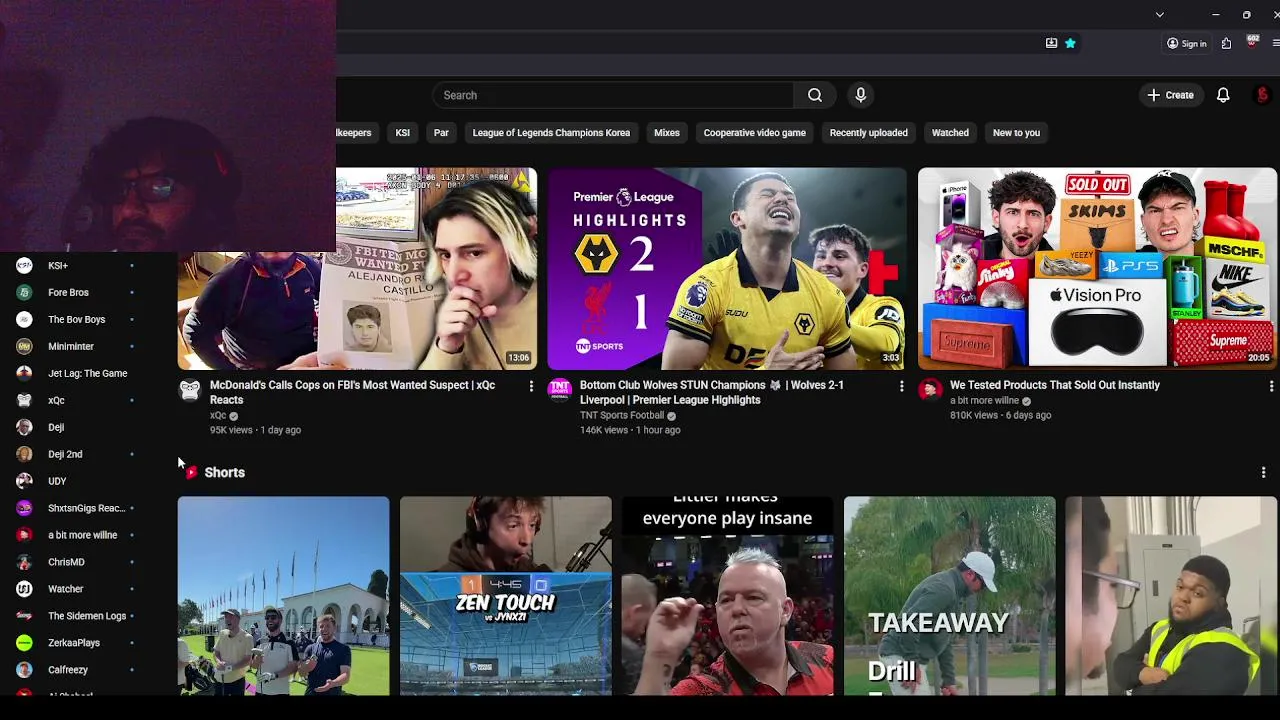
Task: Open the TAKEAWAY Drill golf Short
Action: tap(950, 596)
